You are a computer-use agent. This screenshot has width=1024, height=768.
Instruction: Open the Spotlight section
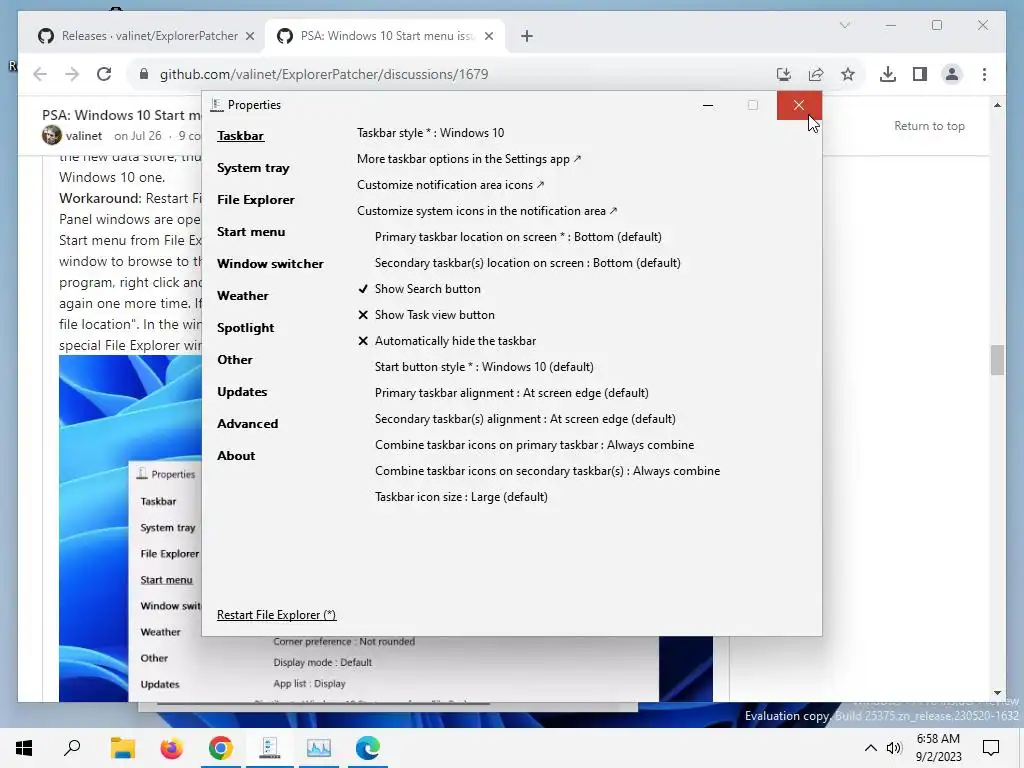pyautogui.click(x=245, y=328)
